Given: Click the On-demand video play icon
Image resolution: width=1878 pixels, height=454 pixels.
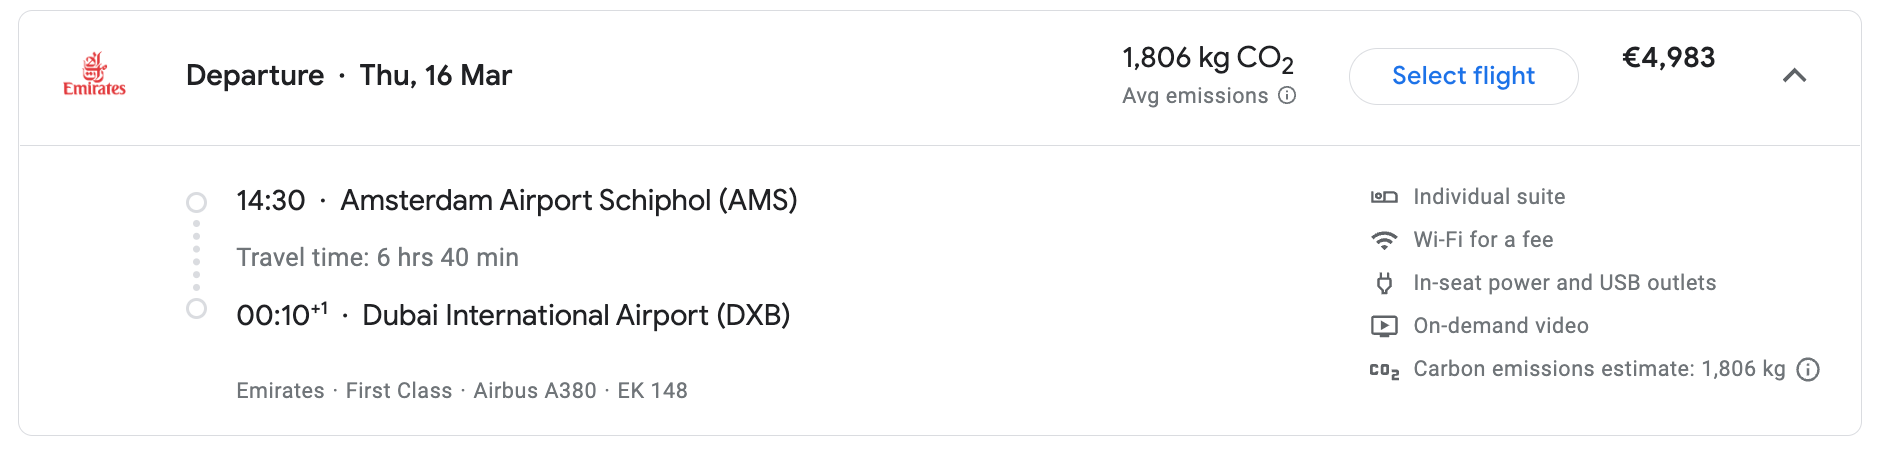Looking at the screenshot, I should pos(1384,326).
